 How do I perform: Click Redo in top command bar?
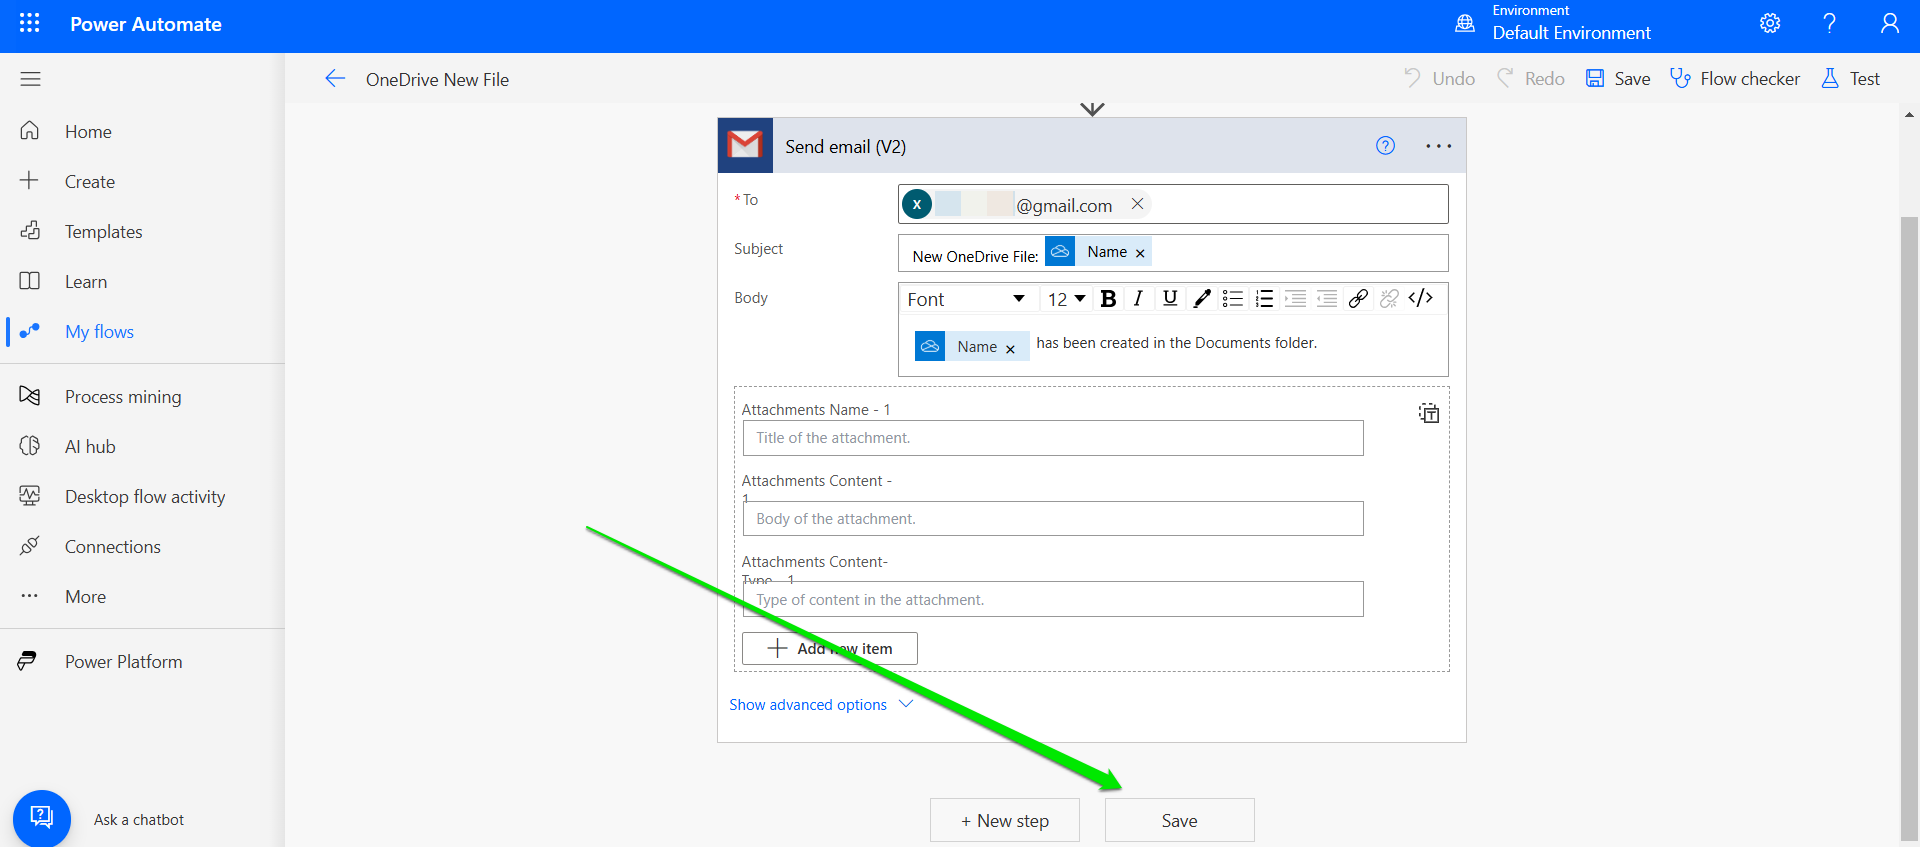click(1530, 79)
